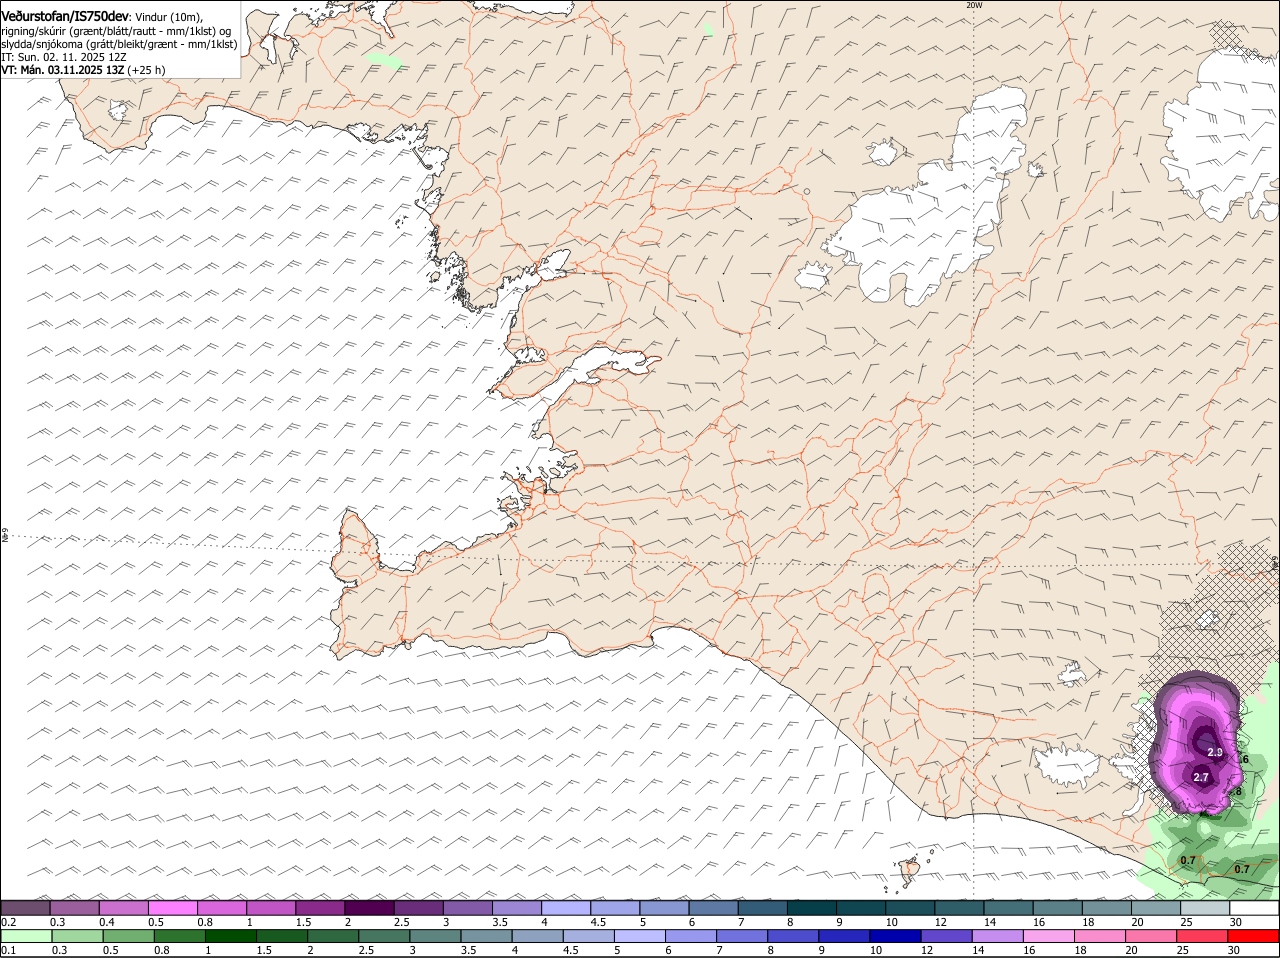Click the 0.7 value label nearest the right edge

[x=1241, y=869]
